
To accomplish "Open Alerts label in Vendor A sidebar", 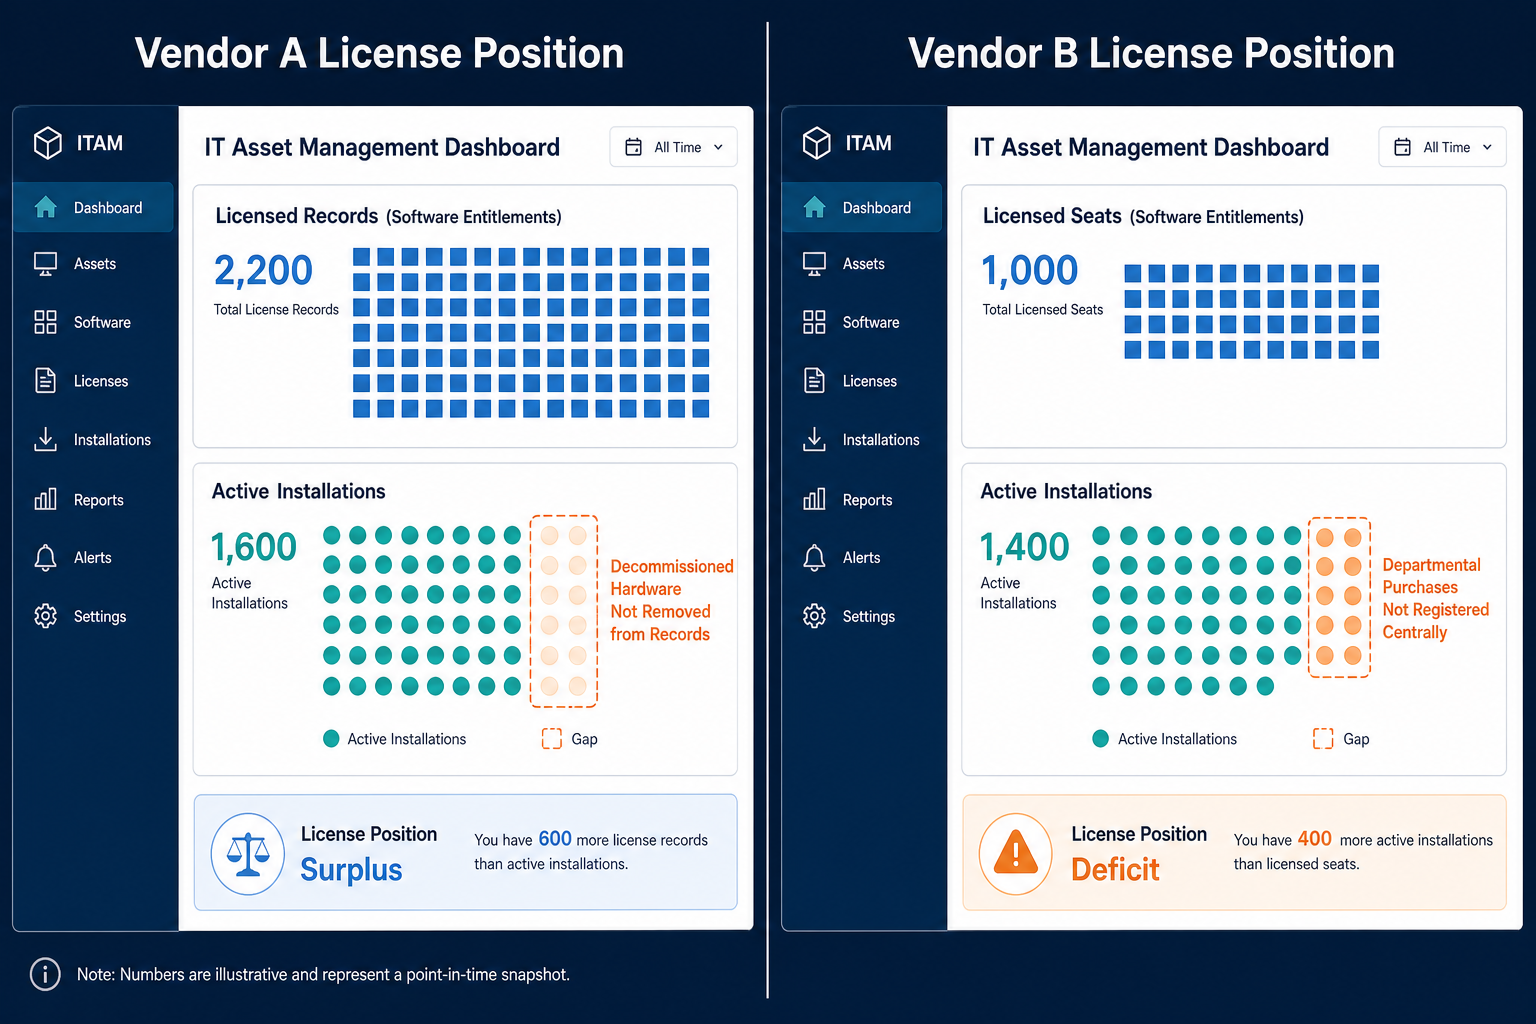I will tap(93, 558).
